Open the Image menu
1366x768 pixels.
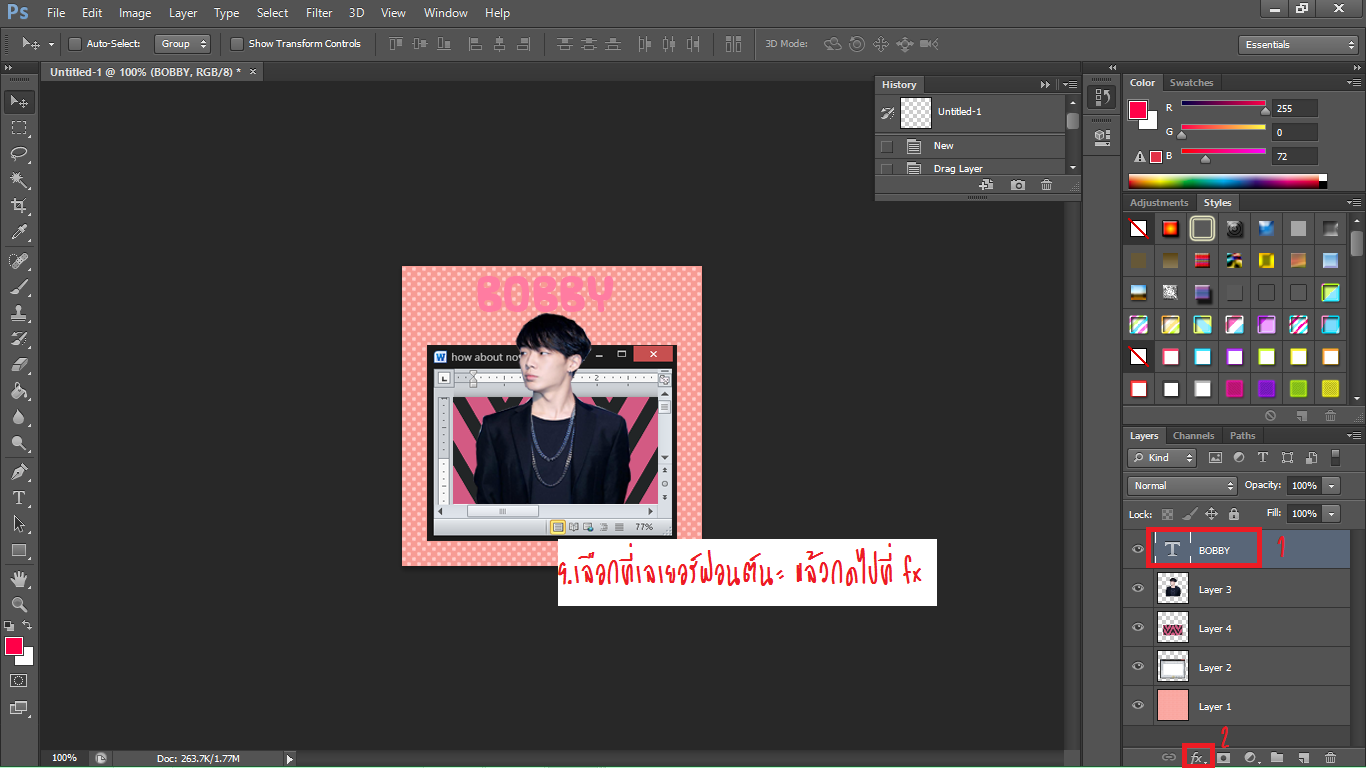point(135,13)
